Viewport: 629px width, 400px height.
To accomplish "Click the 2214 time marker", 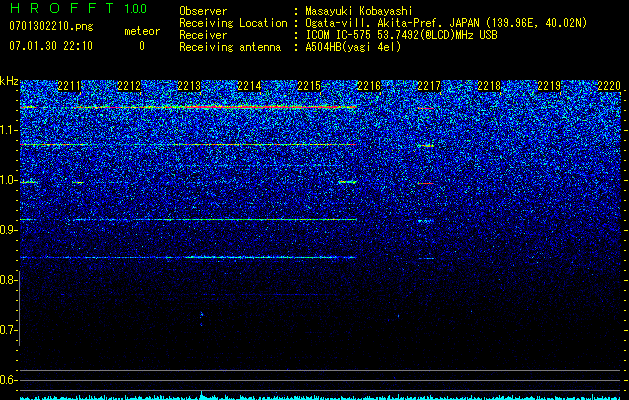I will (x=249, y=86).
